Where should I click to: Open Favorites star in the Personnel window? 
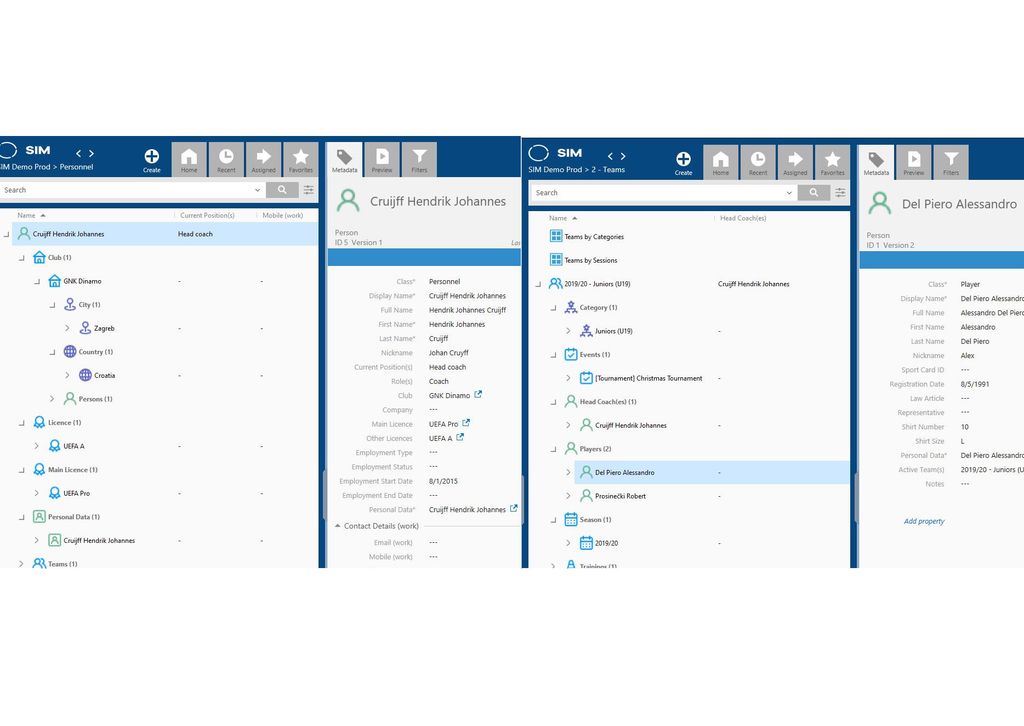coord(301,160)
